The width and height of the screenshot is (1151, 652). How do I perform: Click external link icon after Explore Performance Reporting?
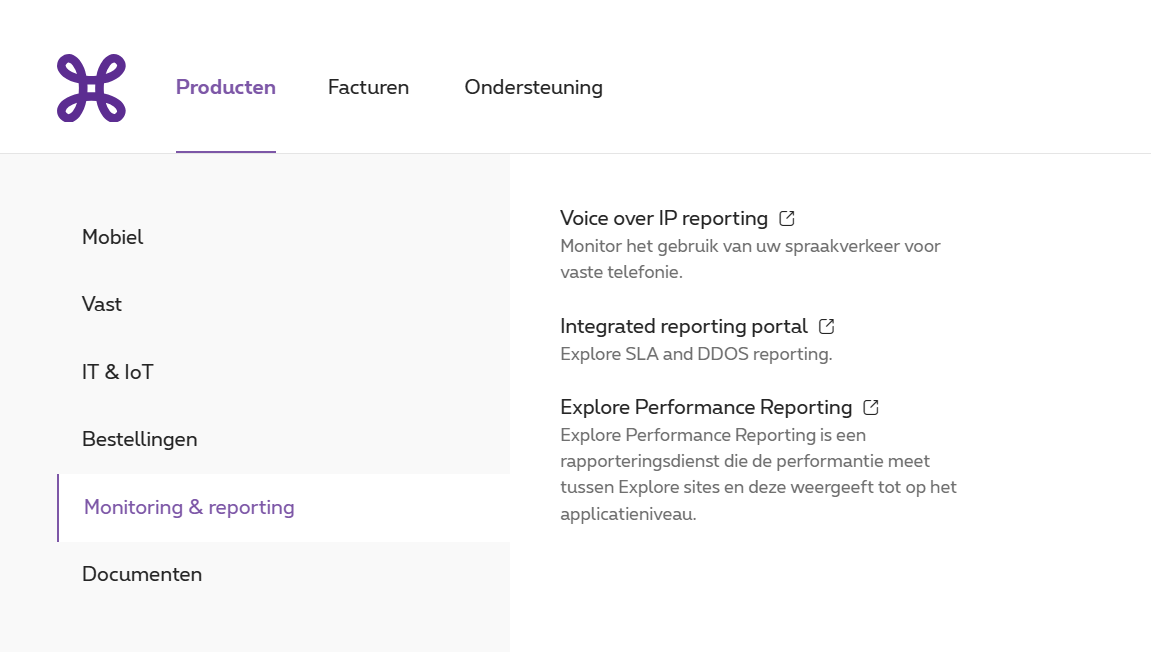click(871, 407)
